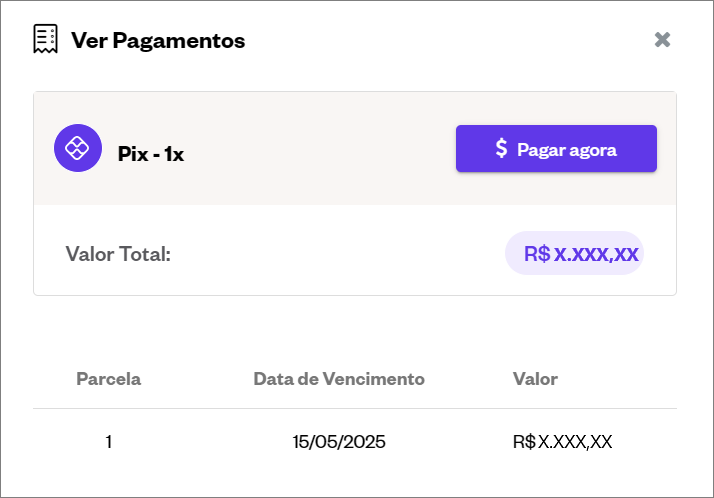The height and width of the screenshot is (498, 714).
Task: Click the receipt icon beside Ver Pagamentos
Action: 46,39
